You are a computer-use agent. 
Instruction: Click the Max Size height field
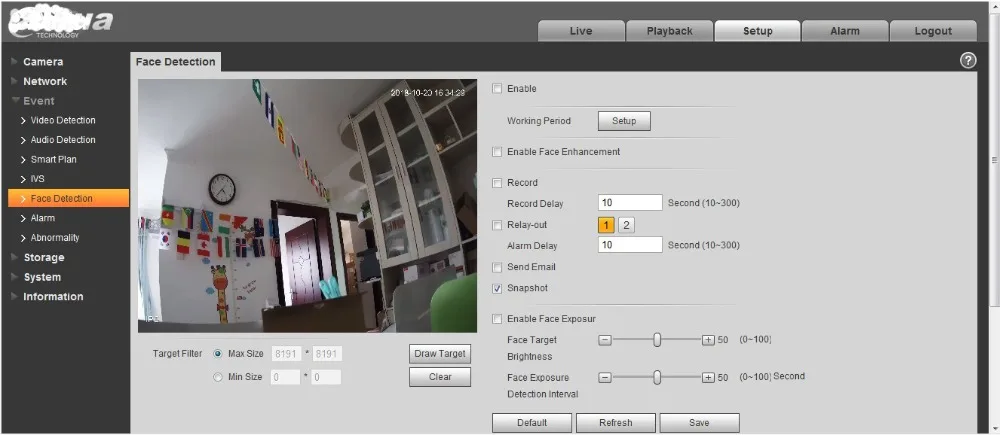point(327,354)
